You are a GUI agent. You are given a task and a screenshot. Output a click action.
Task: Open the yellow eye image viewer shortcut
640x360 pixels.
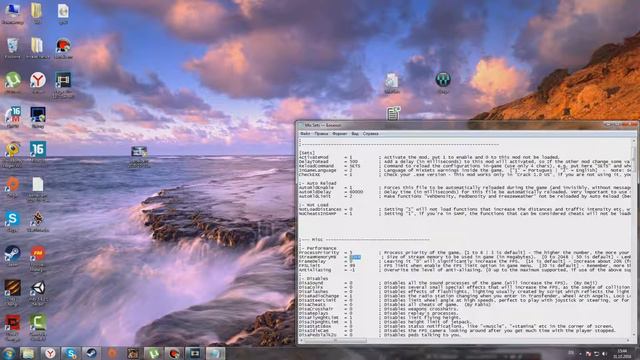pyautogui.click(x=13, y=153)
